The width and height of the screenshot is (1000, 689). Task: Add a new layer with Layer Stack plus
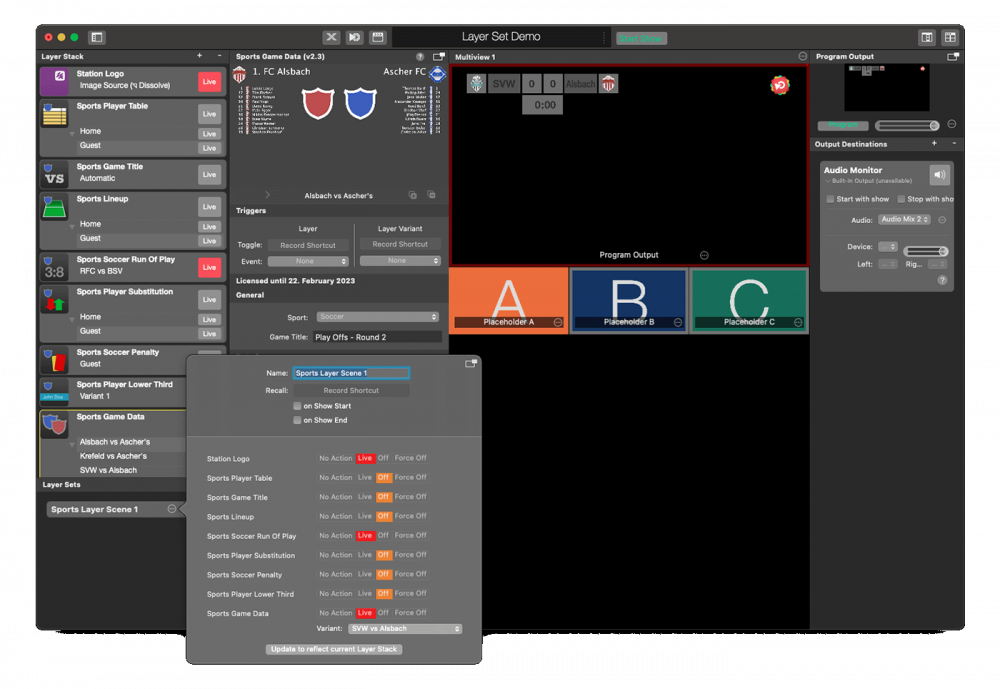[200, 56]
